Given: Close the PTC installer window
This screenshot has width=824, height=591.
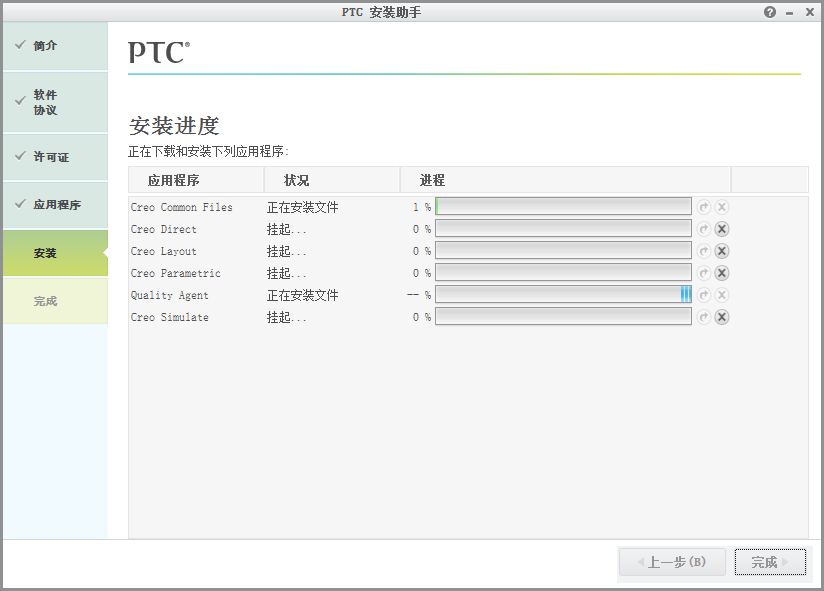Looking at the screenshot, I should (810, 12).
